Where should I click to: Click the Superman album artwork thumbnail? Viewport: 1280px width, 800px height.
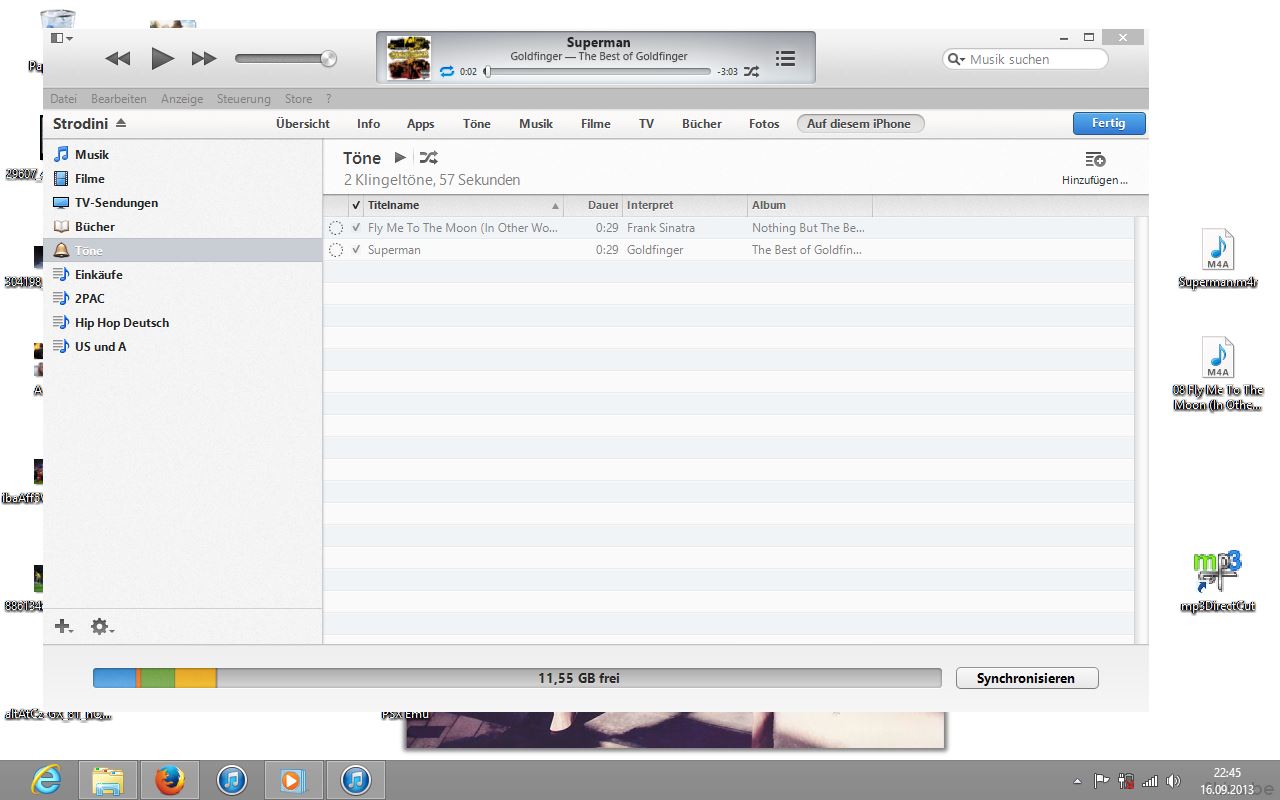coord(409,58)
